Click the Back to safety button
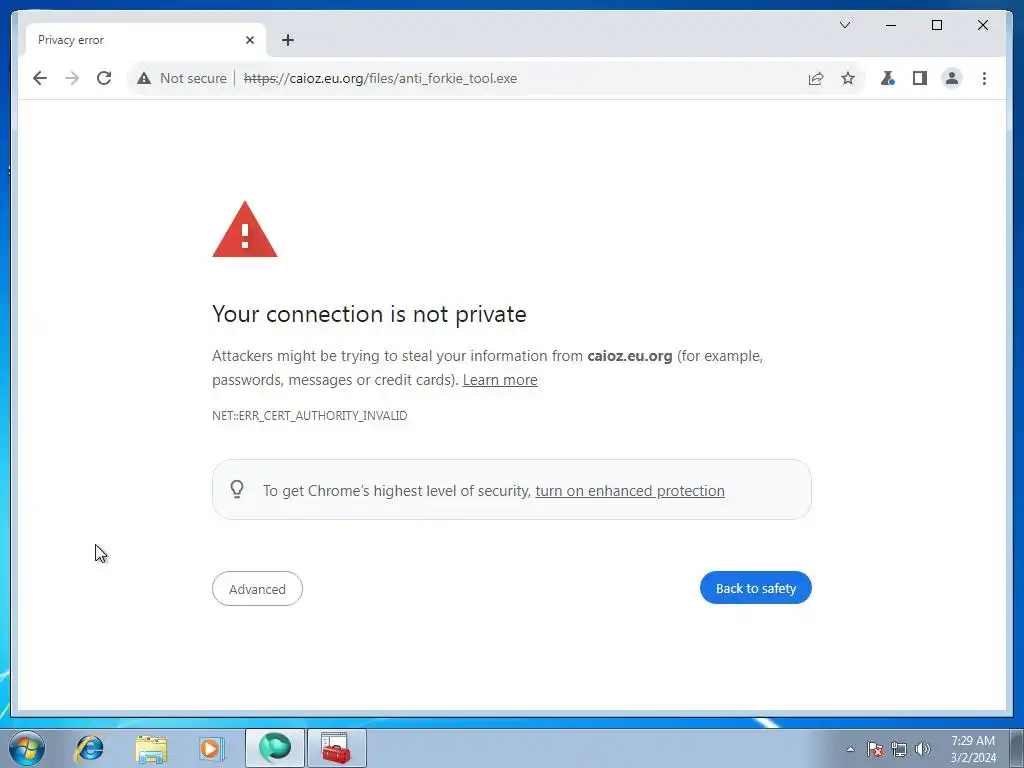This screenshot has height=768, width=1024. click(x=756, y=588)
